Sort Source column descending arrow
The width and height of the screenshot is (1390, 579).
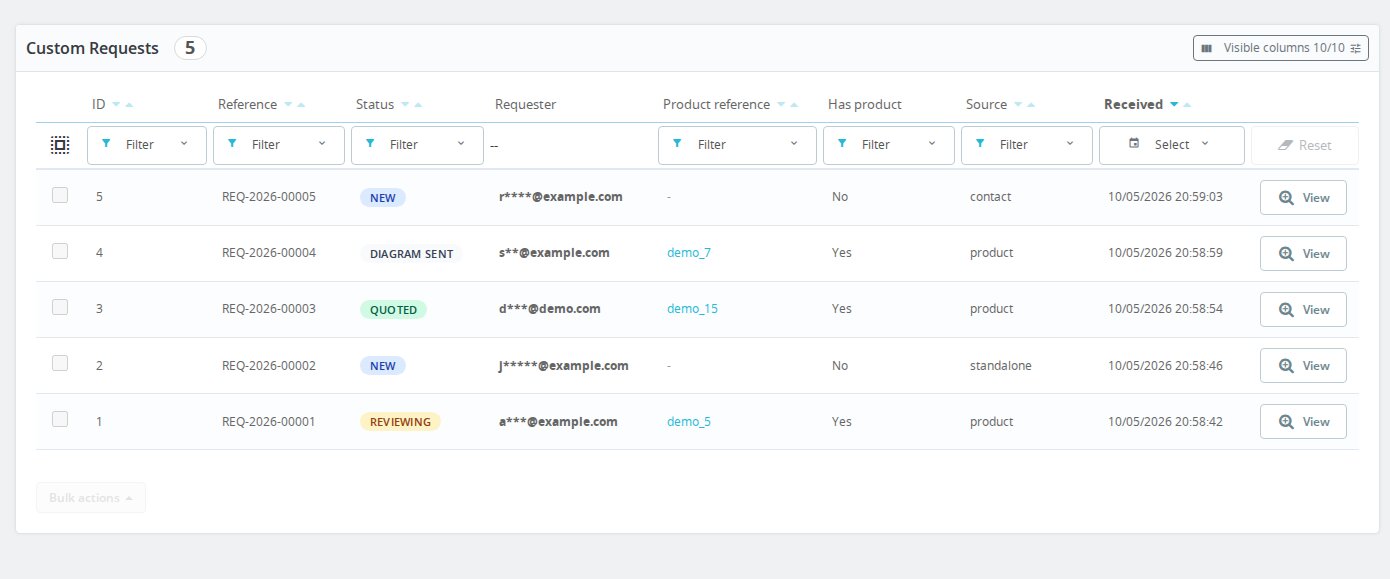(x=1018, y=105)
